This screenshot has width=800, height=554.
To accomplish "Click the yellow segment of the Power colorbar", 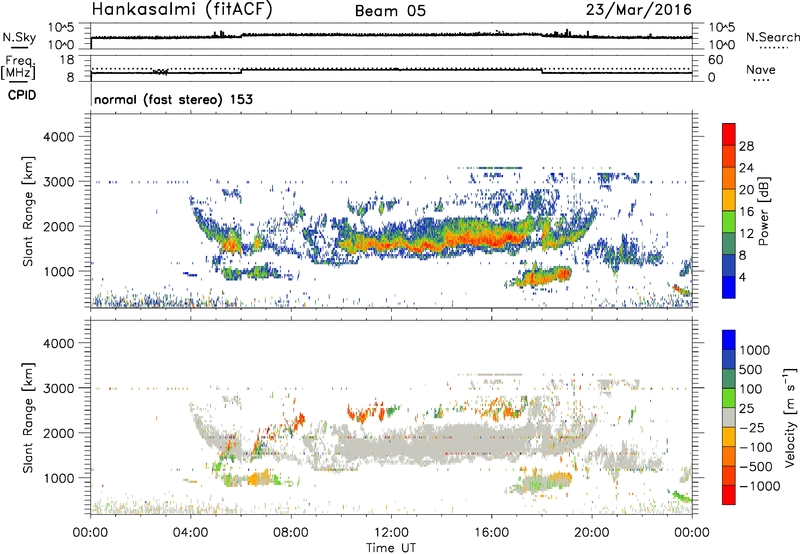I will (x=729, y=199).
